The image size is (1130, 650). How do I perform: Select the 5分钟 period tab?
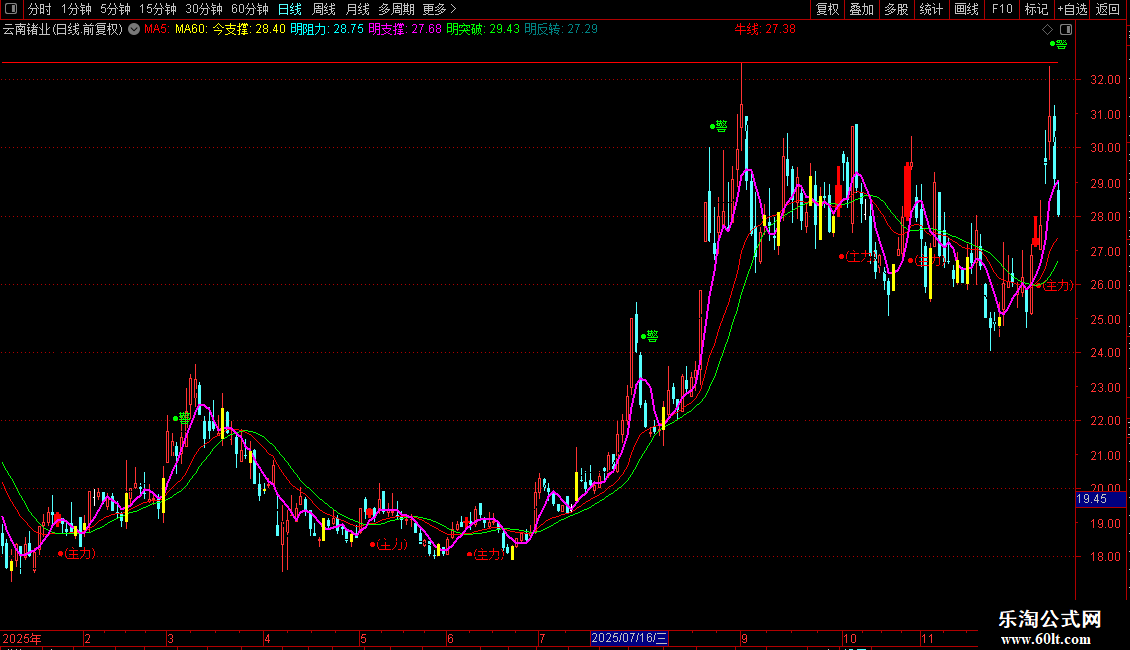[x=115, y=9]
